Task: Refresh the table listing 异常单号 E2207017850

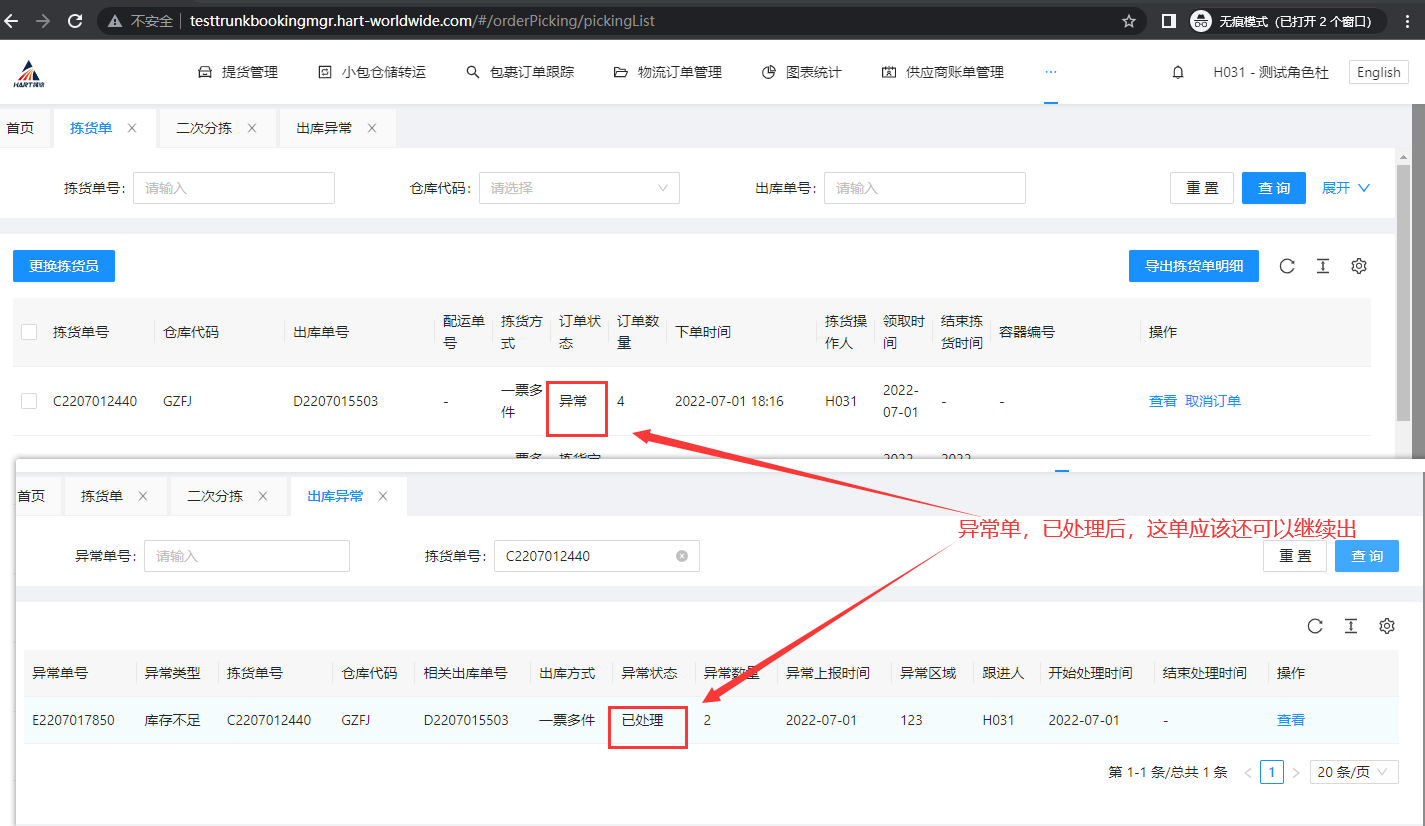Action: pyautogui.click(x=1315, y=626)
